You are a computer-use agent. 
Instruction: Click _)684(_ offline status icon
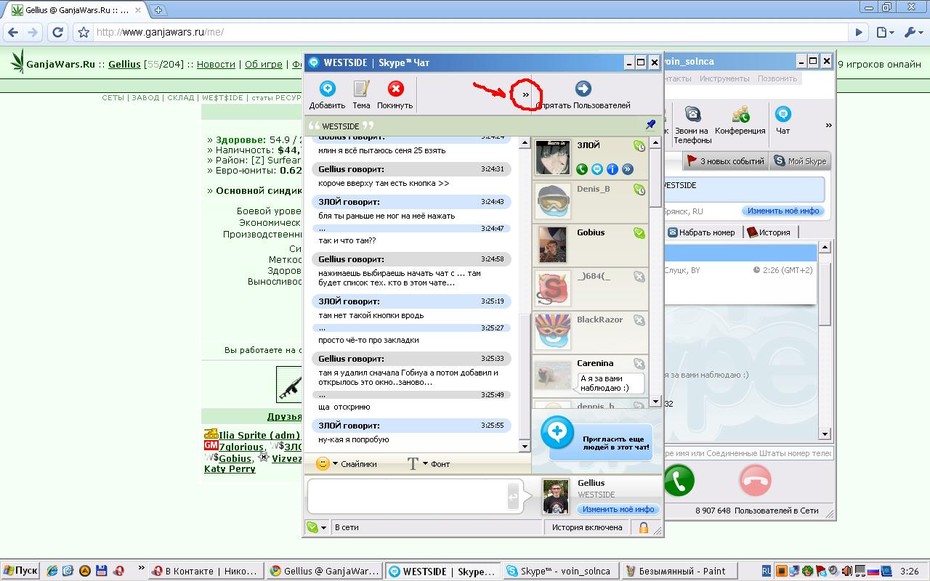coord(639,276)
